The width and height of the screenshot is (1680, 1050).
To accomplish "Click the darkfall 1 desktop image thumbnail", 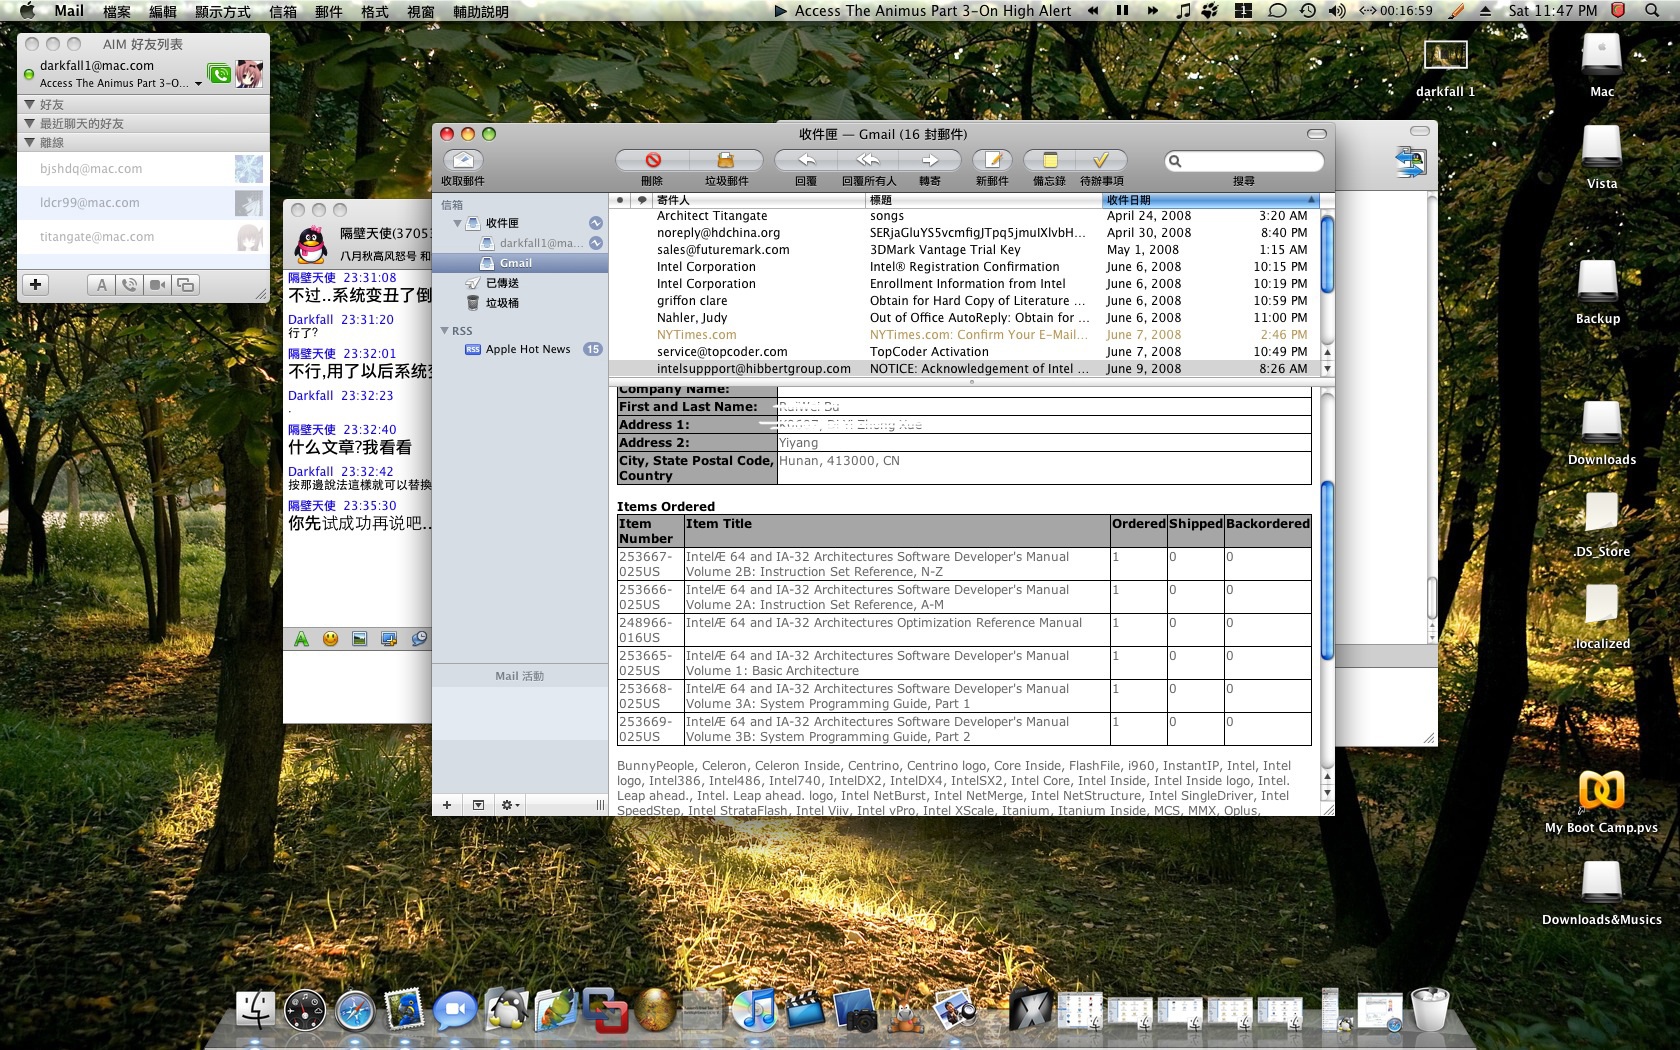I will (x=1445, y=55).
